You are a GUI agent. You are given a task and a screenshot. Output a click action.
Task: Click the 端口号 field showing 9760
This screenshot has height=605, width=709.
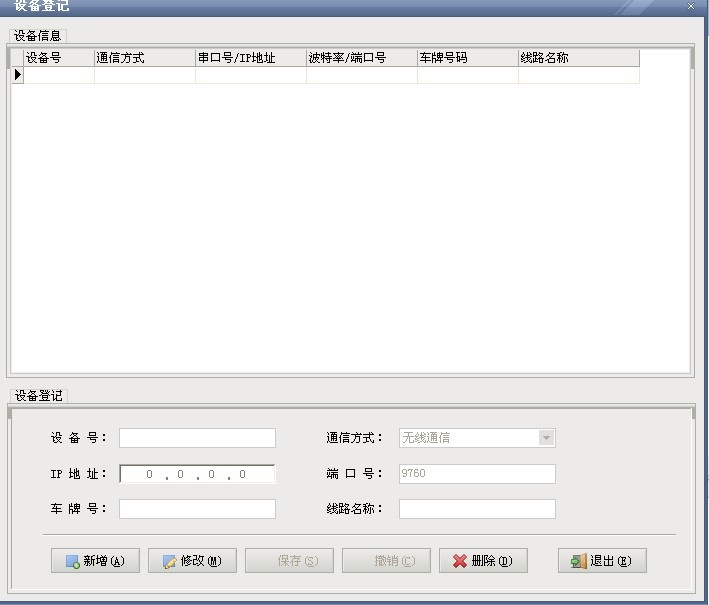(477, 473)
